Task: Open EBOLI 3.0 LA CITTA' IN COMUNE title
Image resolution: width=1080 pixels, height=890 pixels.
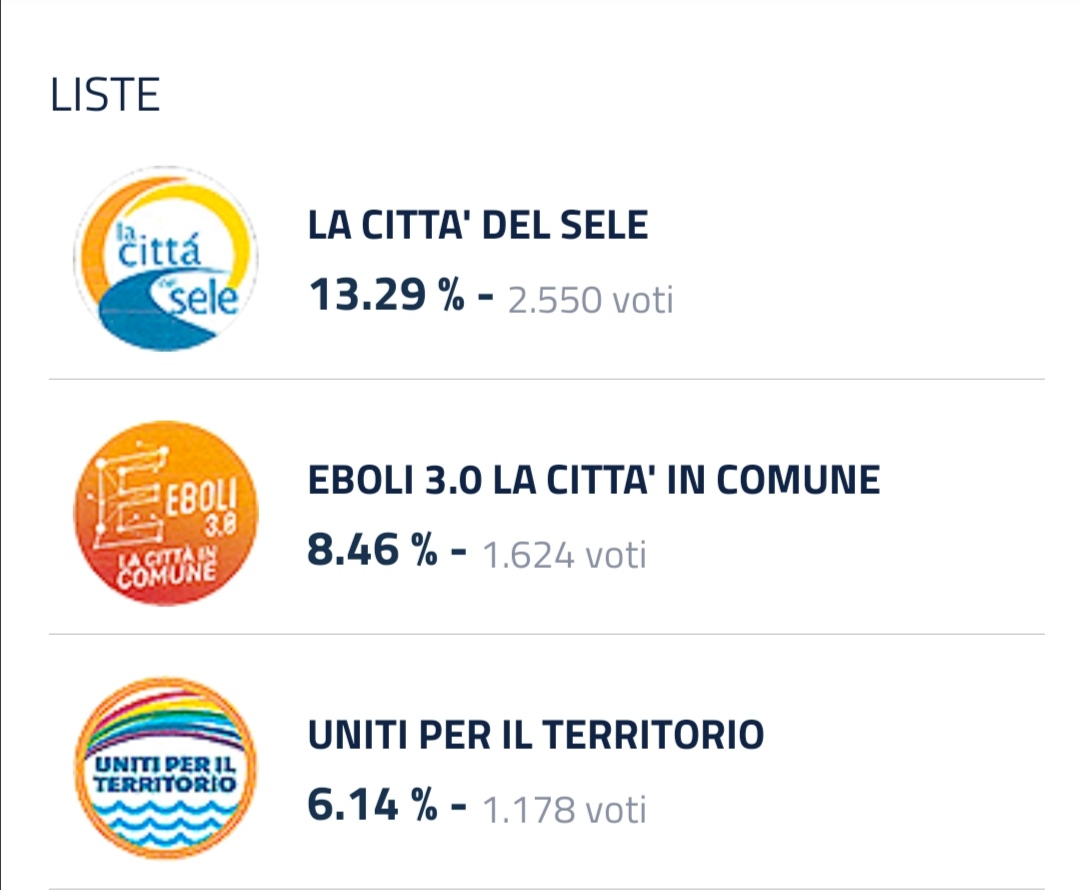Action: coord(594,480)
